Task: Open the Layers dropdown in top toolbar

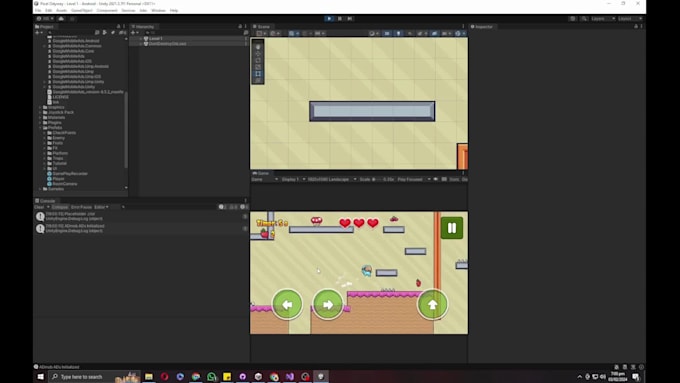Action: pos(603,19)
